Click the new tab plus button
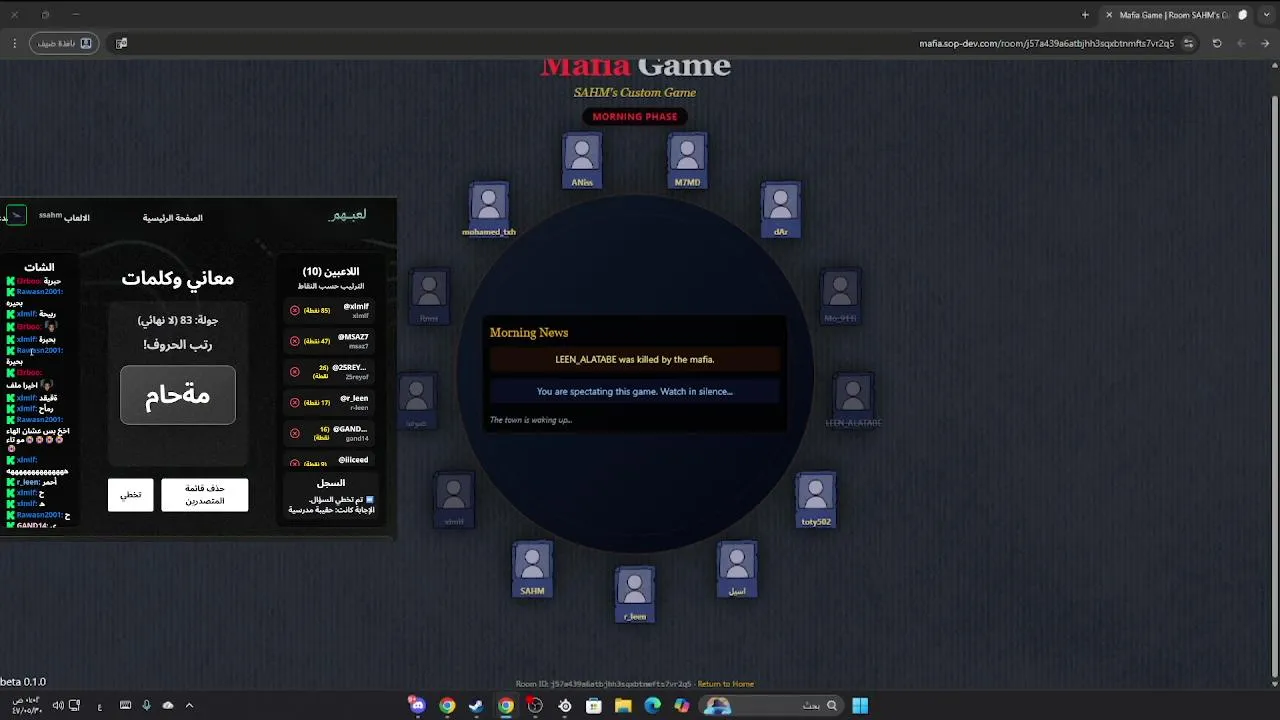 1085,15
